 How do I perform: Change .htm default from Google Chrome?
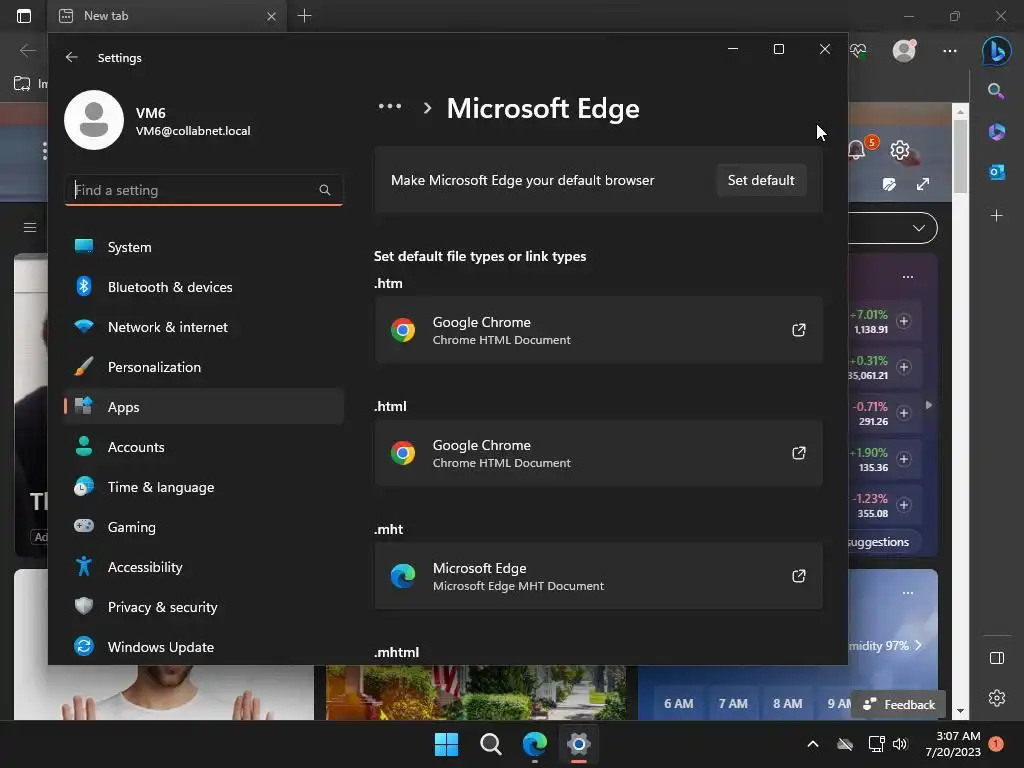tap(598, 330)
